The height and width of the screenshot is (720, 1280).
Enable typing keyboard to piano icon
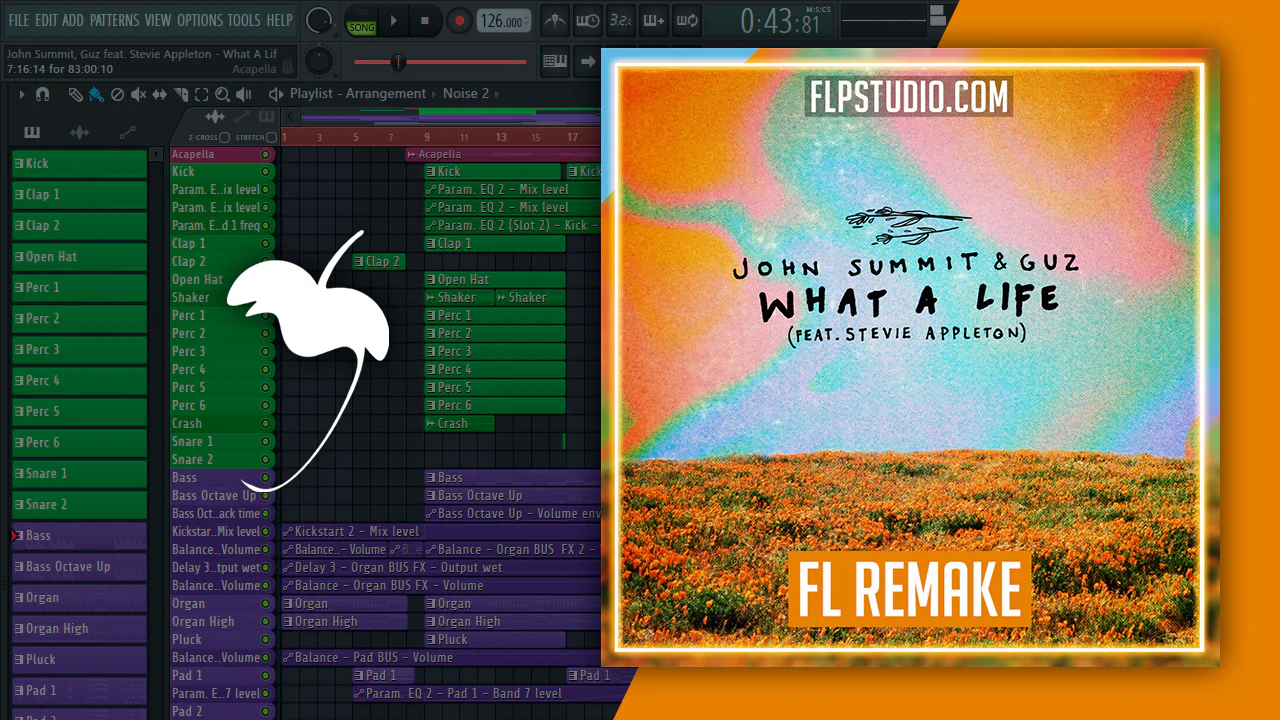554,61
